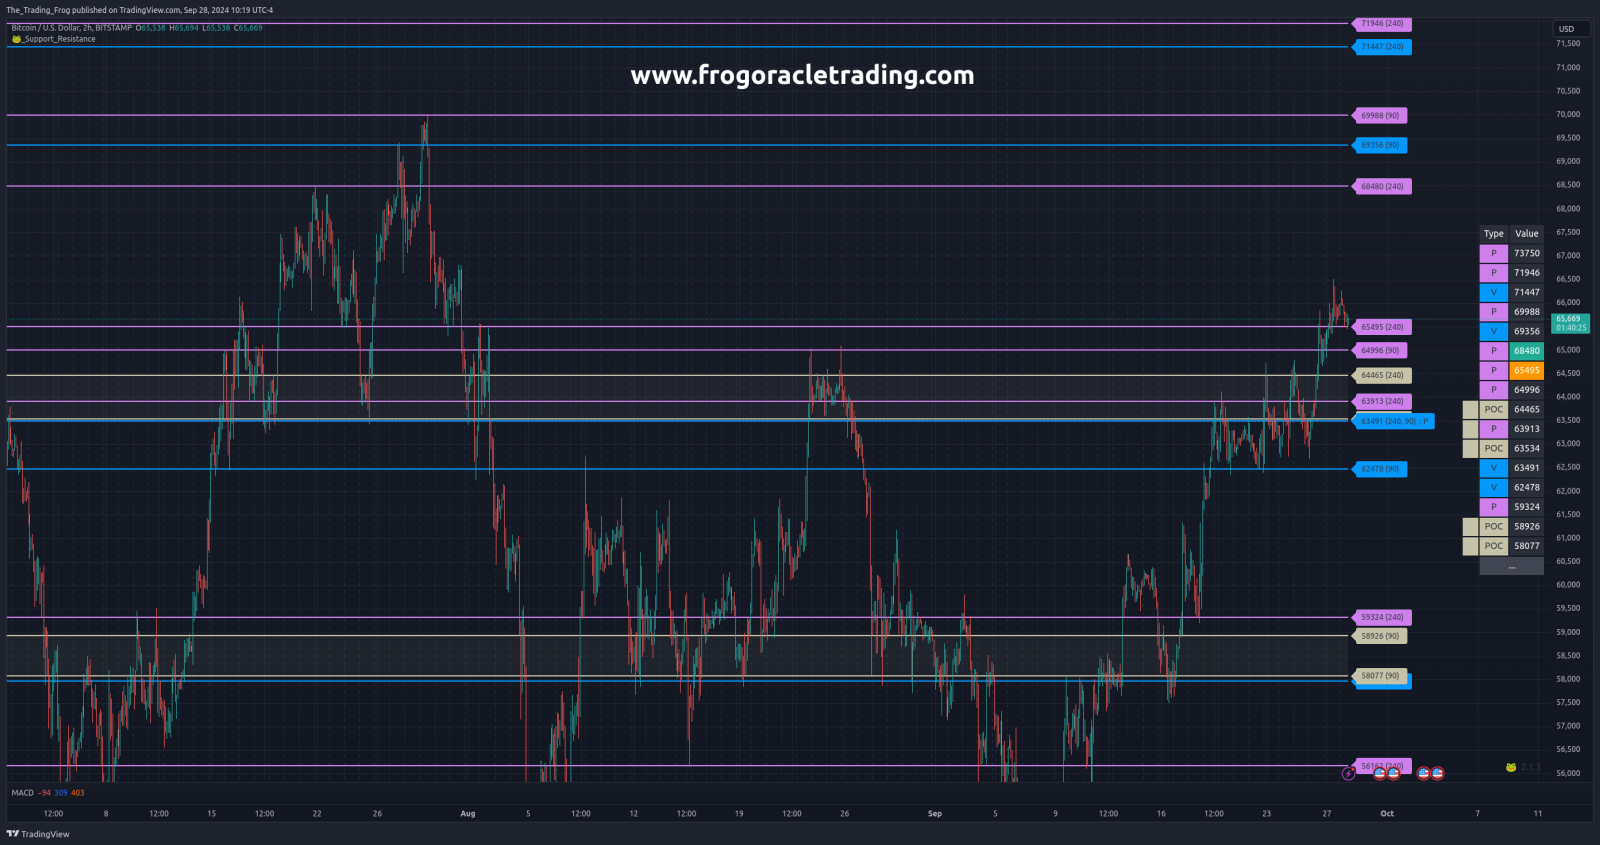Click the 71946 (240) level label
Image resolution: width=1600 pixels, height=845 pixels.
pyautogui.click(x=1381, y=23)
